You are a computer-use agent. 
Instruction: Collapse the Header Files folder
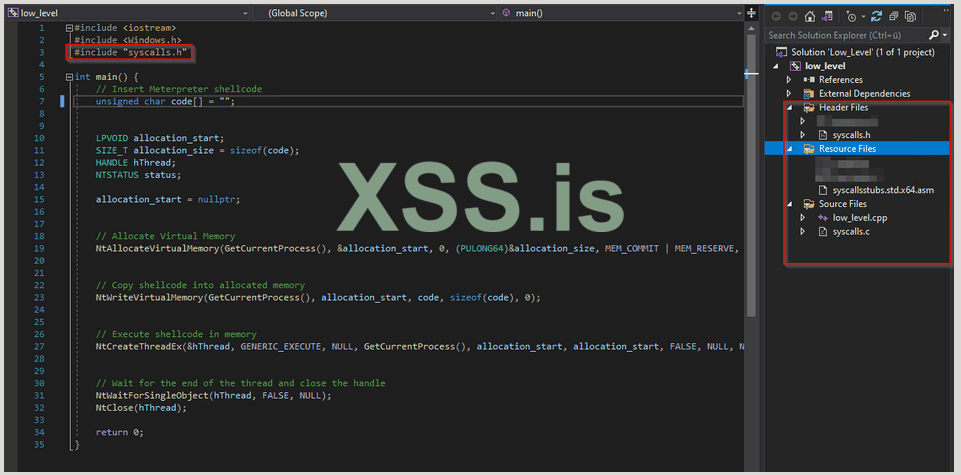789,107
